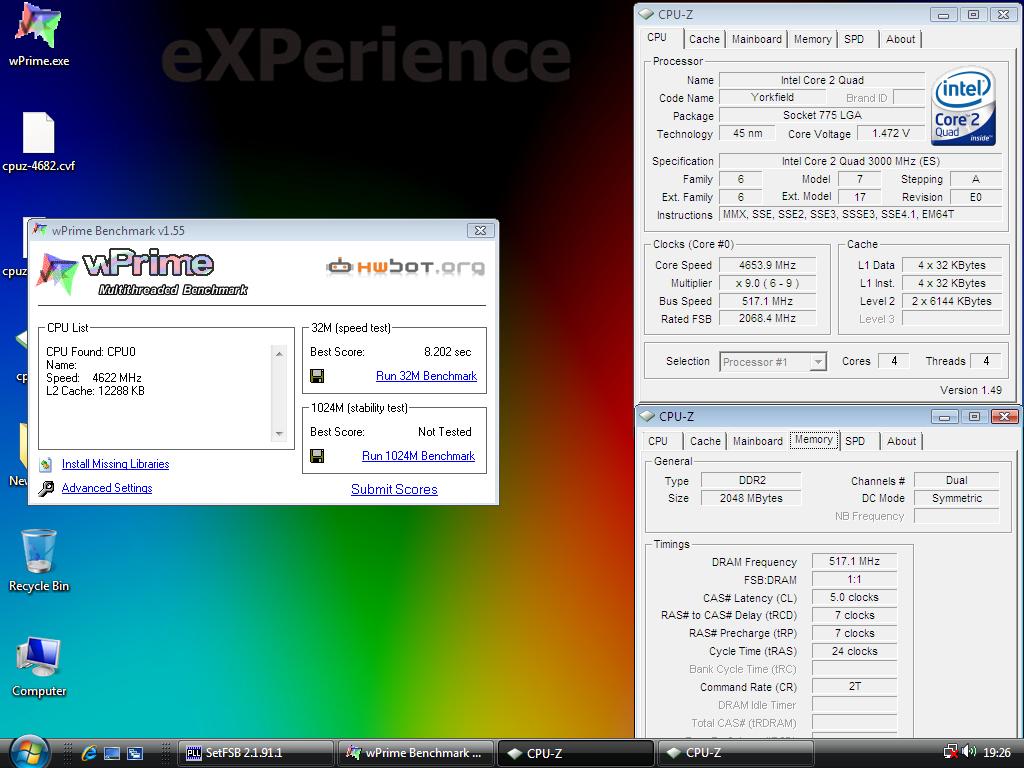This screenshot has height=768, width=1024.
Task: Click the Rated FSB value 2068.4 MHz
Action: click(767, 319)
